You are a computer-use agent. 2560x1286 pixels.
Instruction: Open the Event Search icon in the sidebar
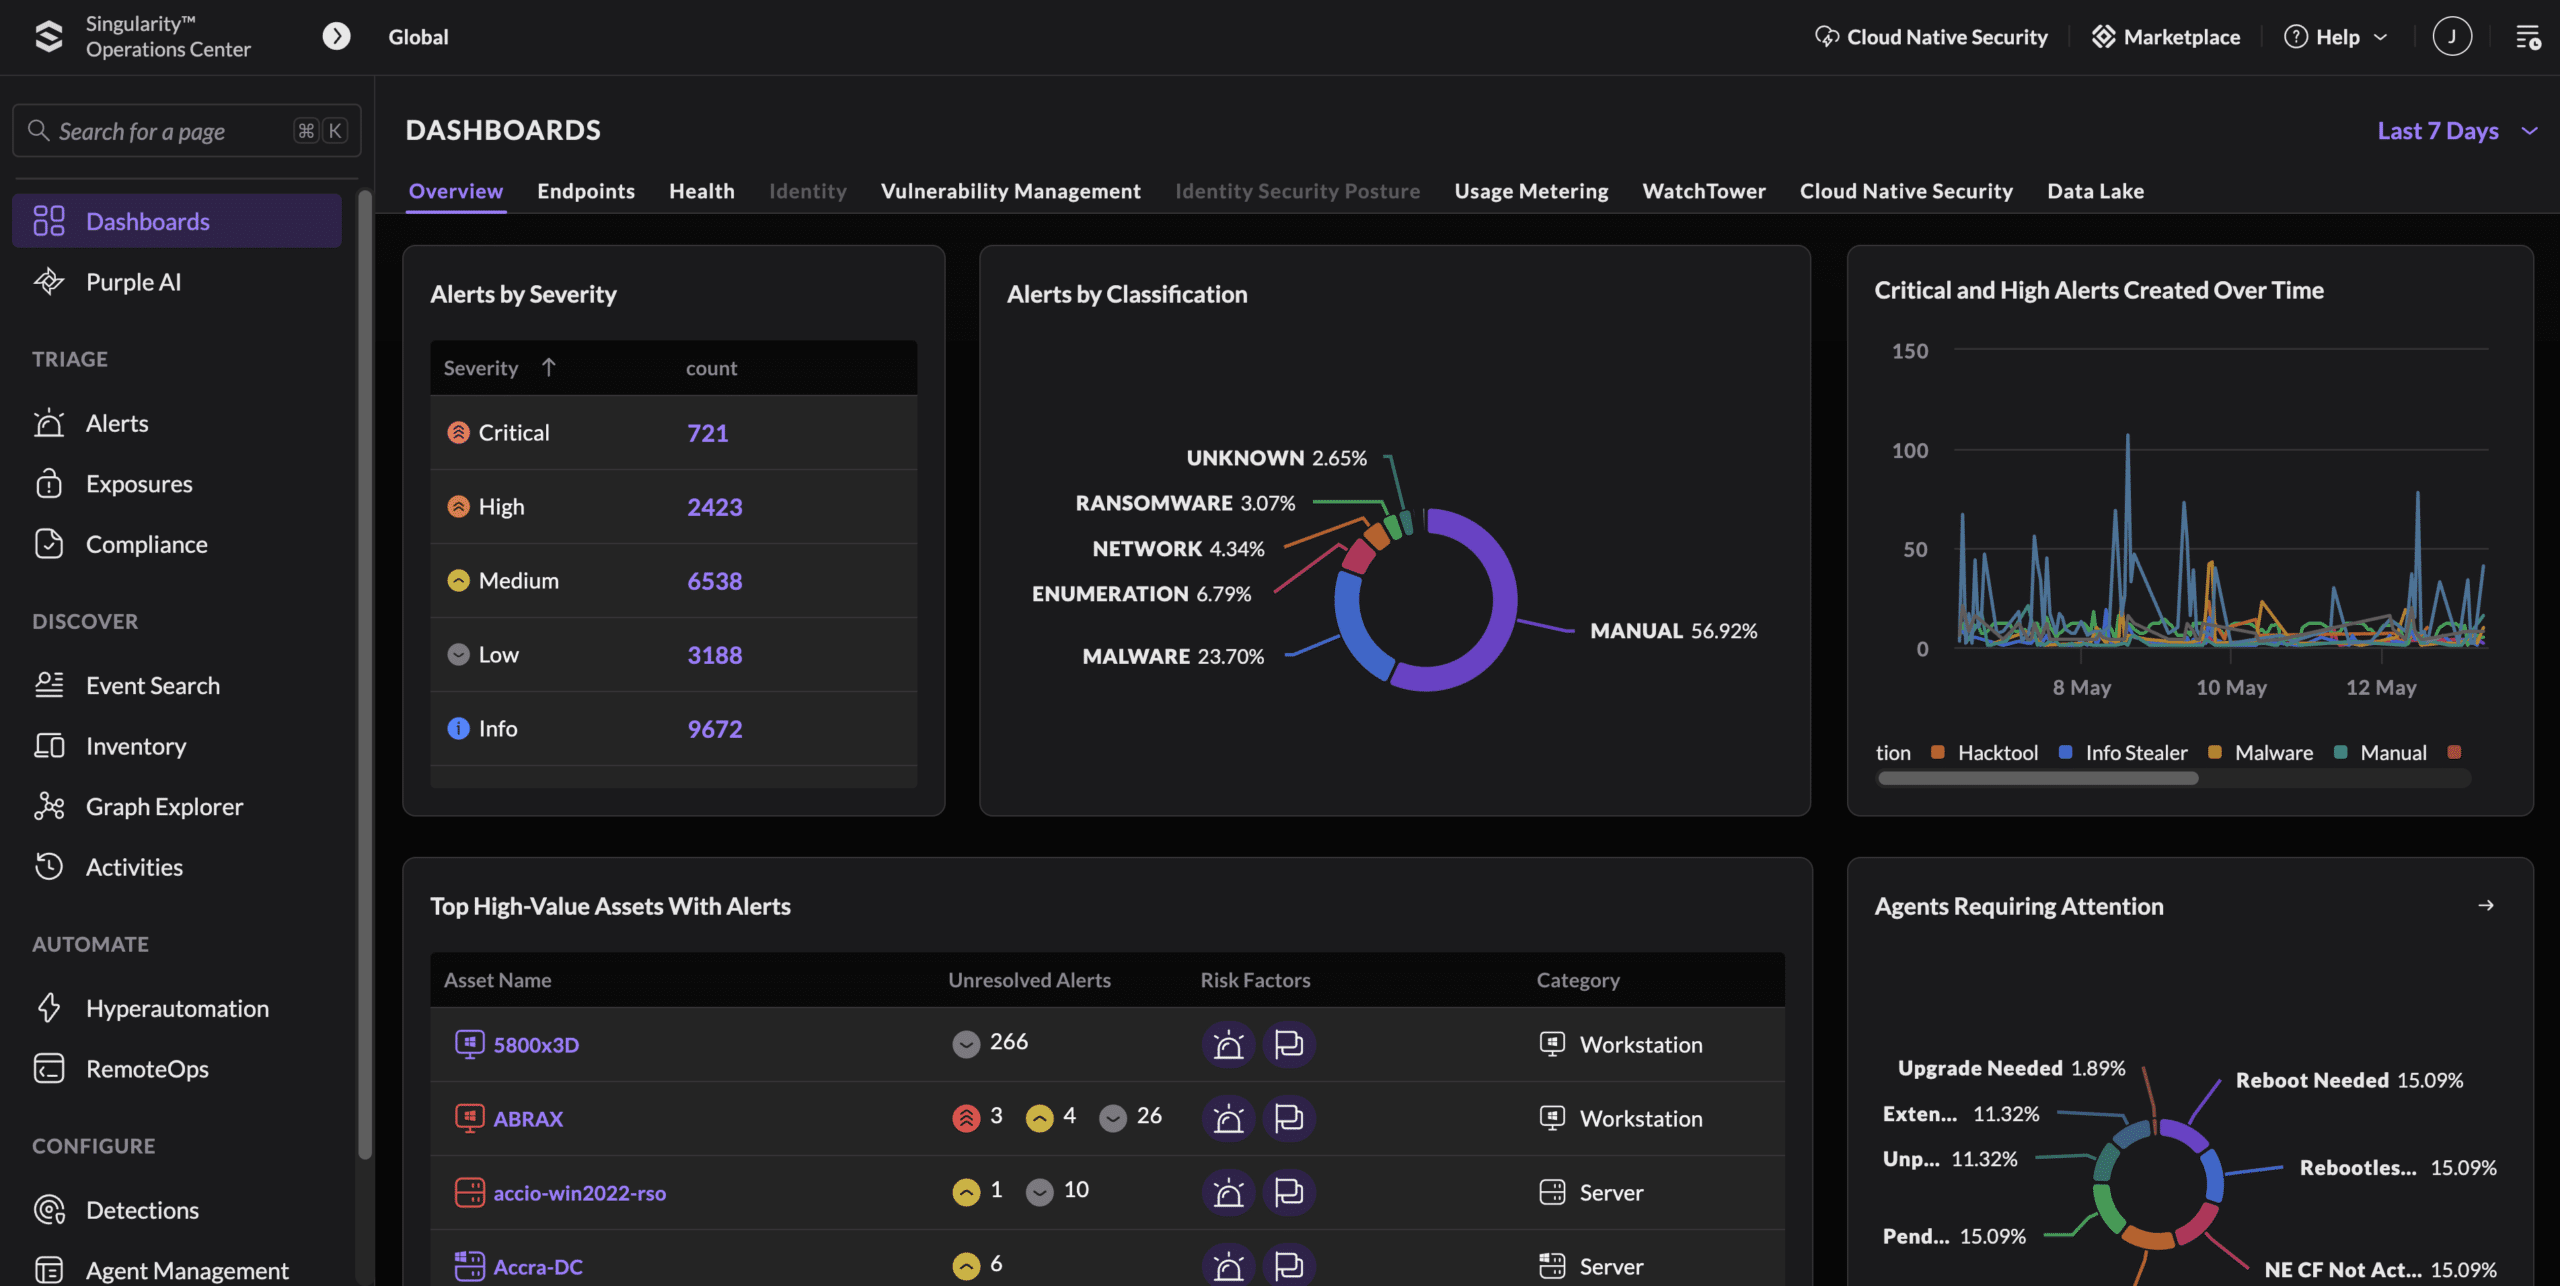click(x=48, y=685)
